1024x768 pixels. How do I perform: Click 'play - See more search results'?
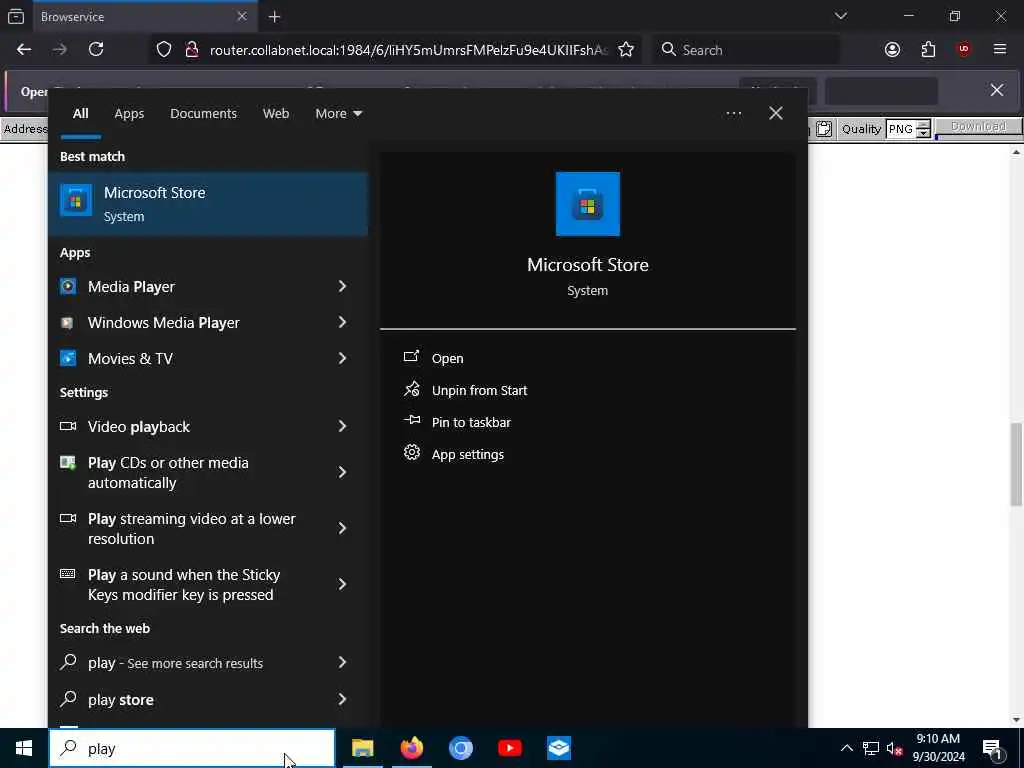click(175, 663)
